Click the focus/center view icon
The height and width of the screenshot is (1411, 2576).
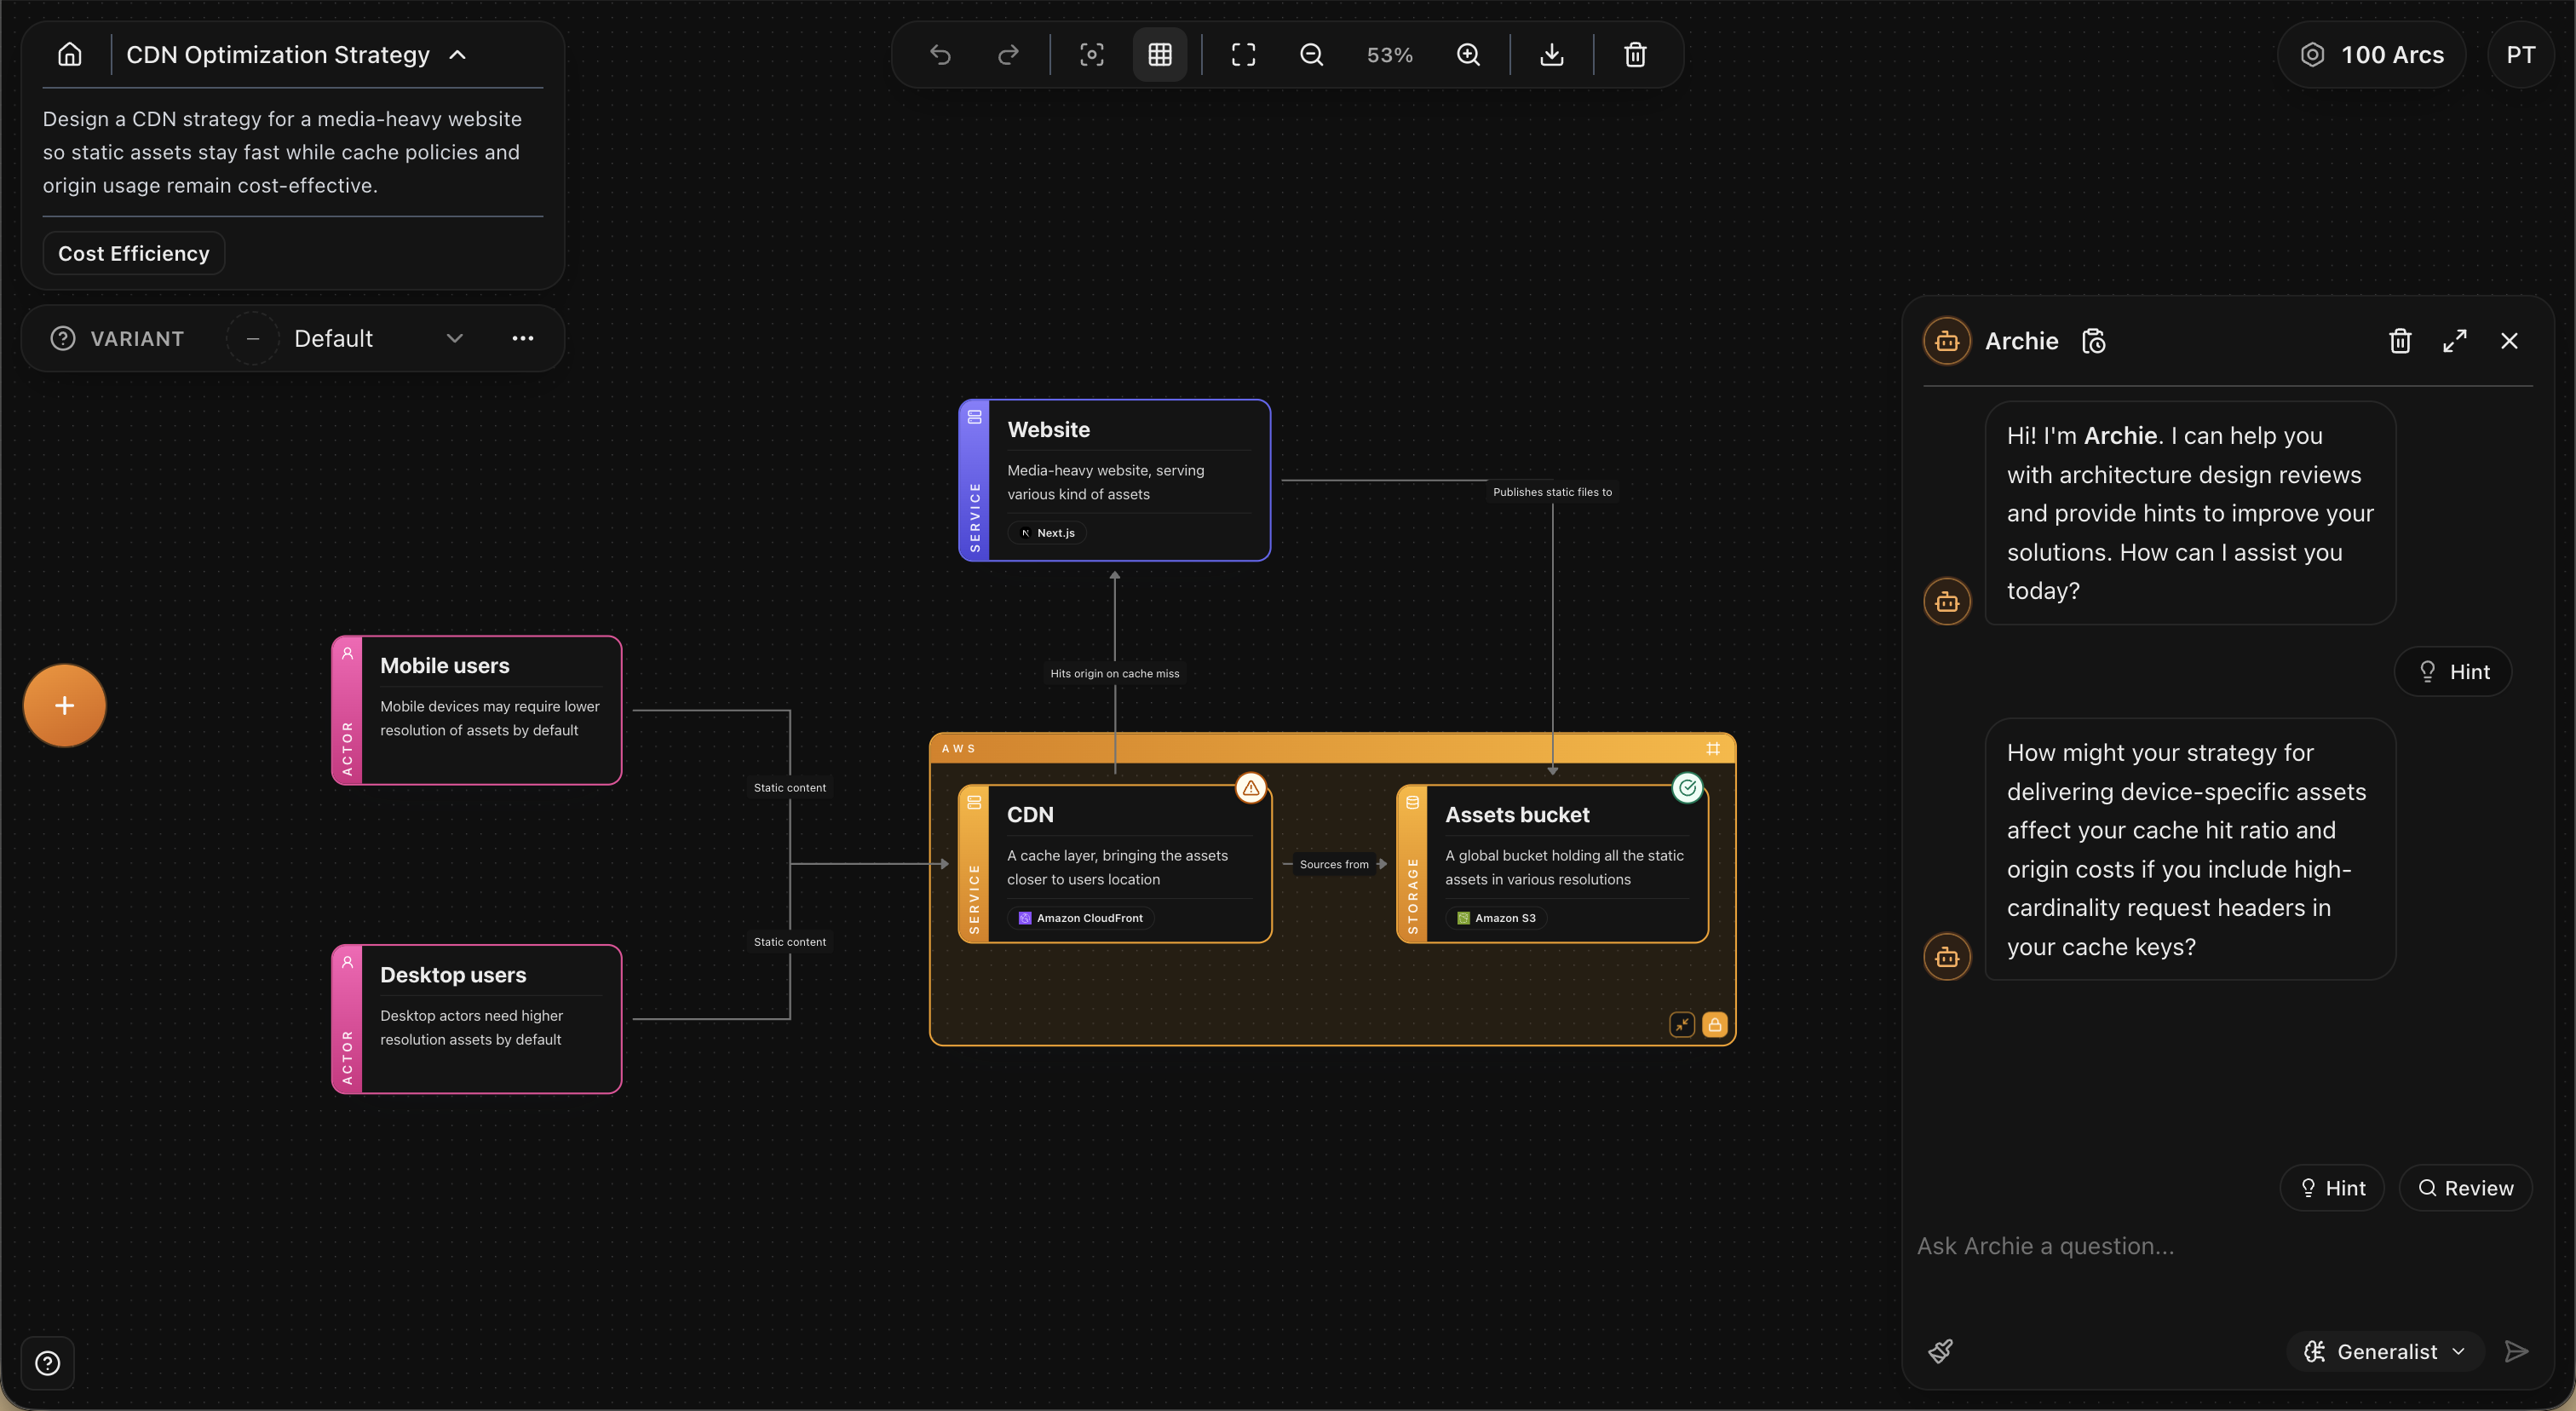1092,54
